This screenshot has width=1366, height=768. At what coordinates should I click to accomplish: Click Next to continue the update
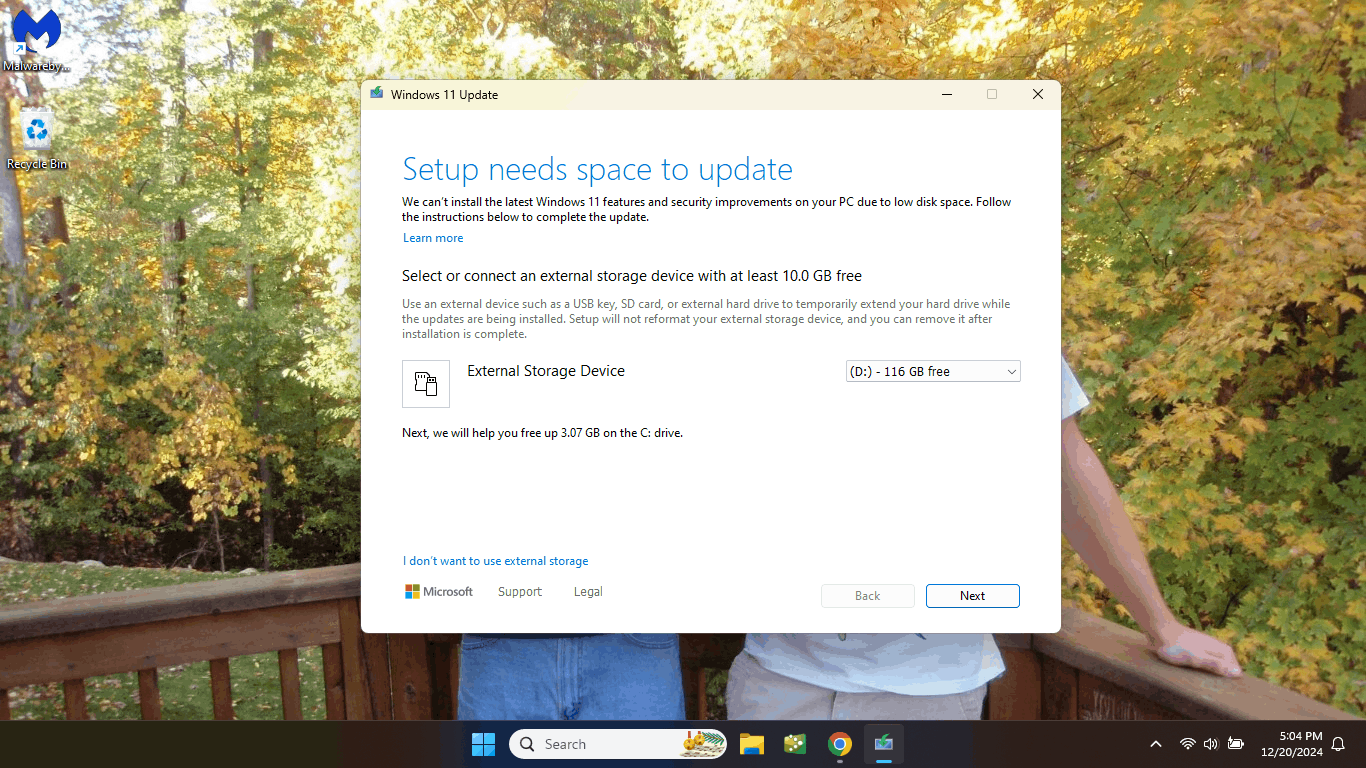[972, 595]
